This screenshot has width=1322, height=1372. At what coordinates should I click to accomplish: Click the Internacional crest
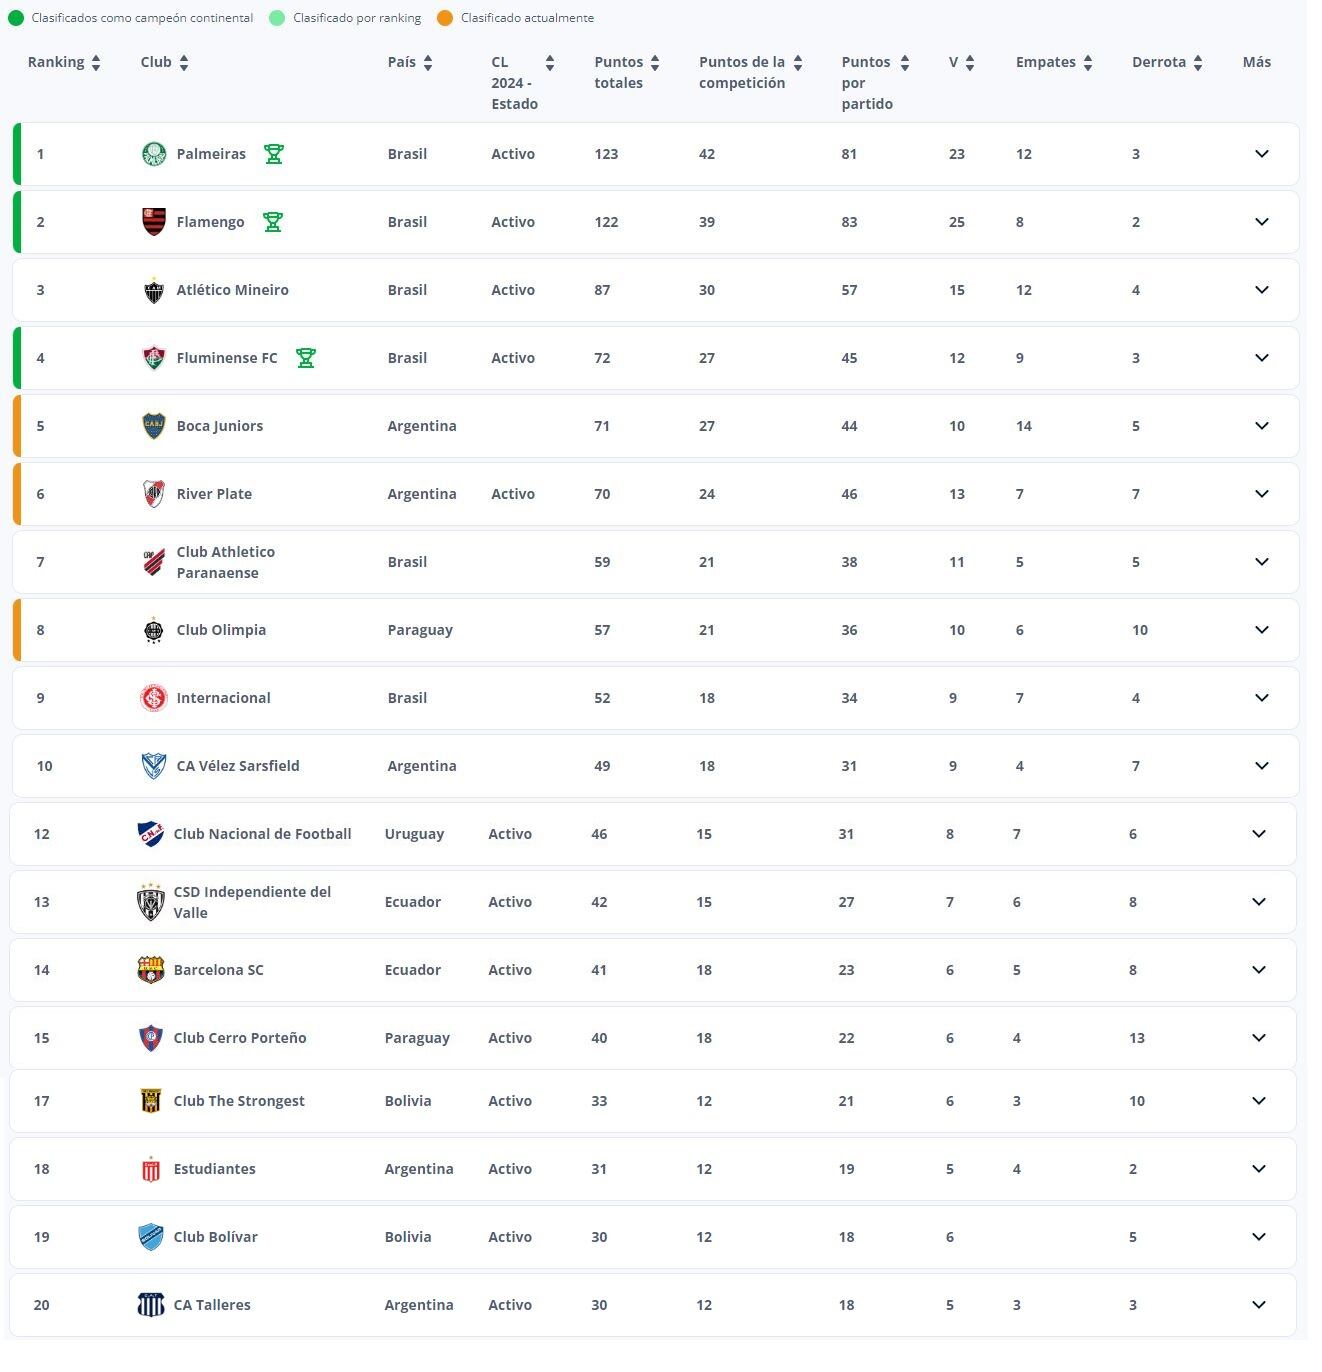[x=154, y=698]
